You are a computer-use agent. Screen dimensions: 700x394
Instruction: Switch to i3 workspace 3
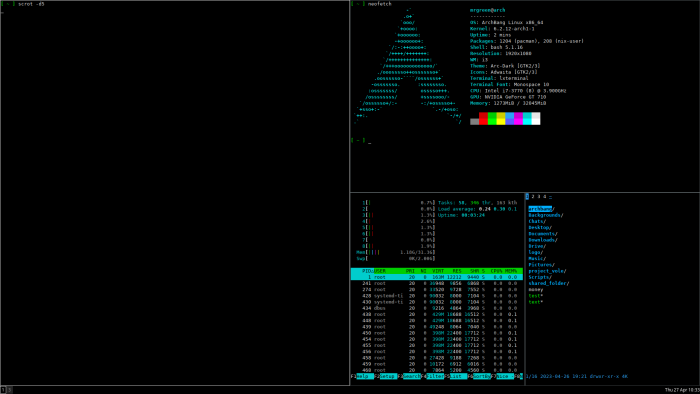(x=9, y=390)
